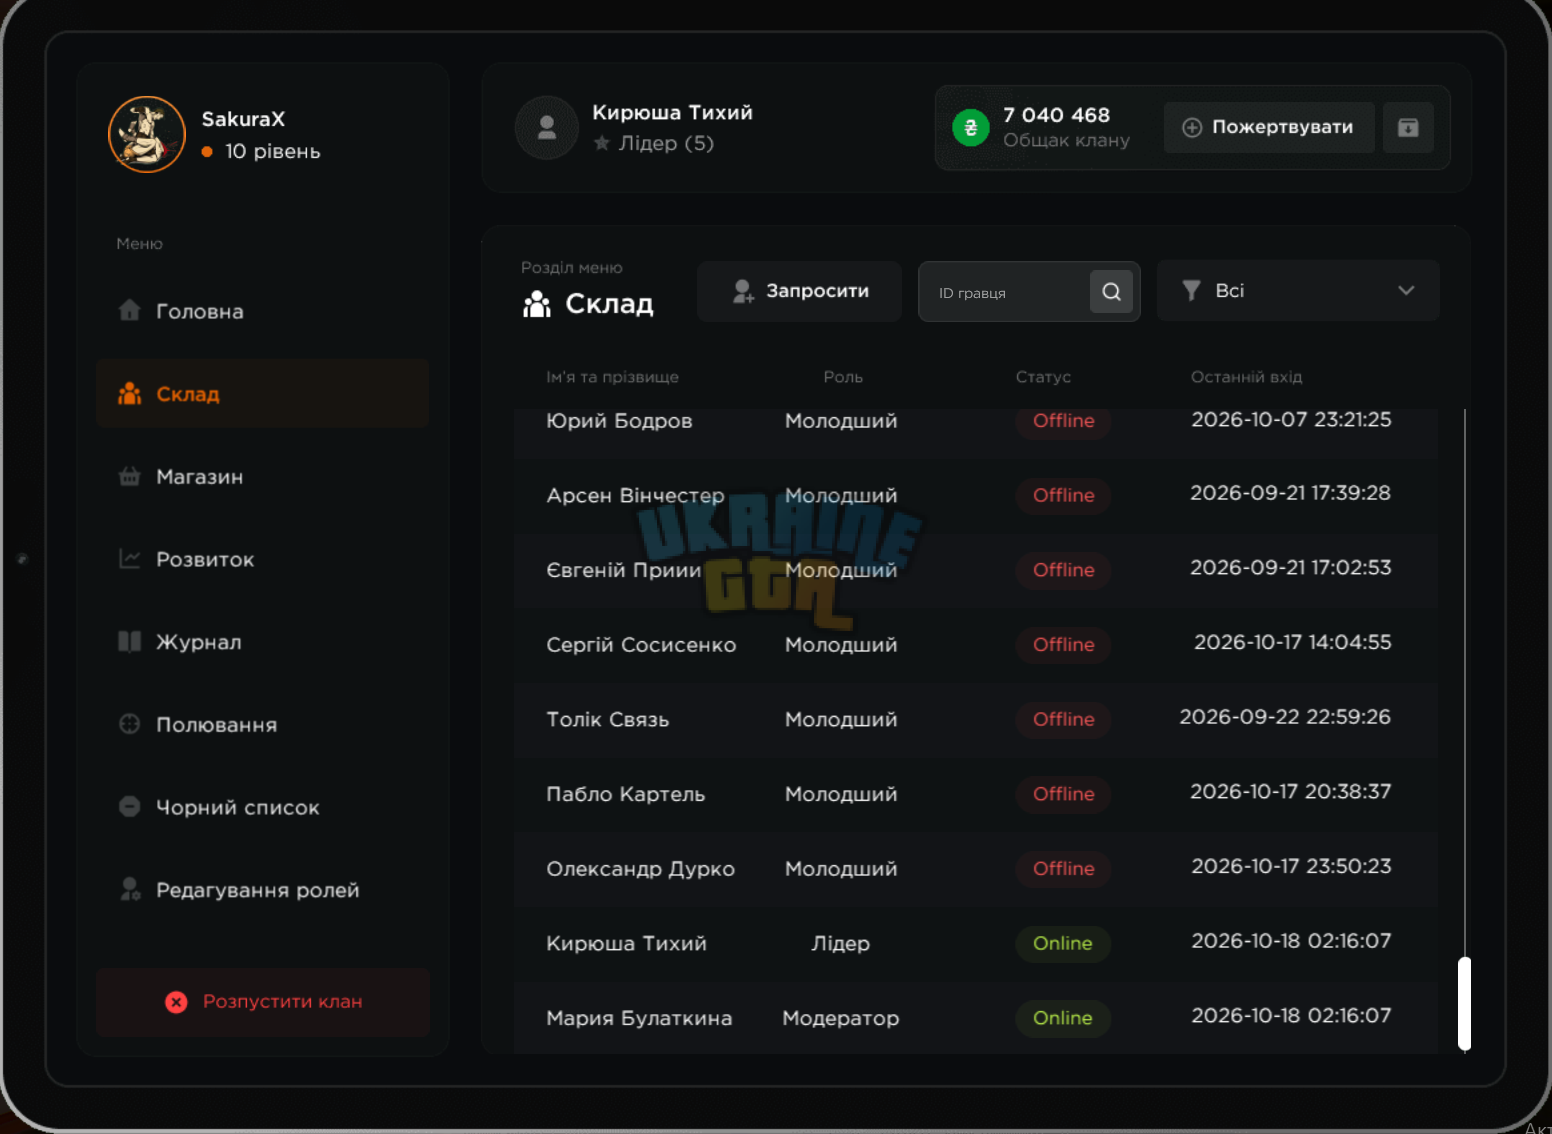
Task: Click the Останній вхід column header
Action: pos(1246,377)
